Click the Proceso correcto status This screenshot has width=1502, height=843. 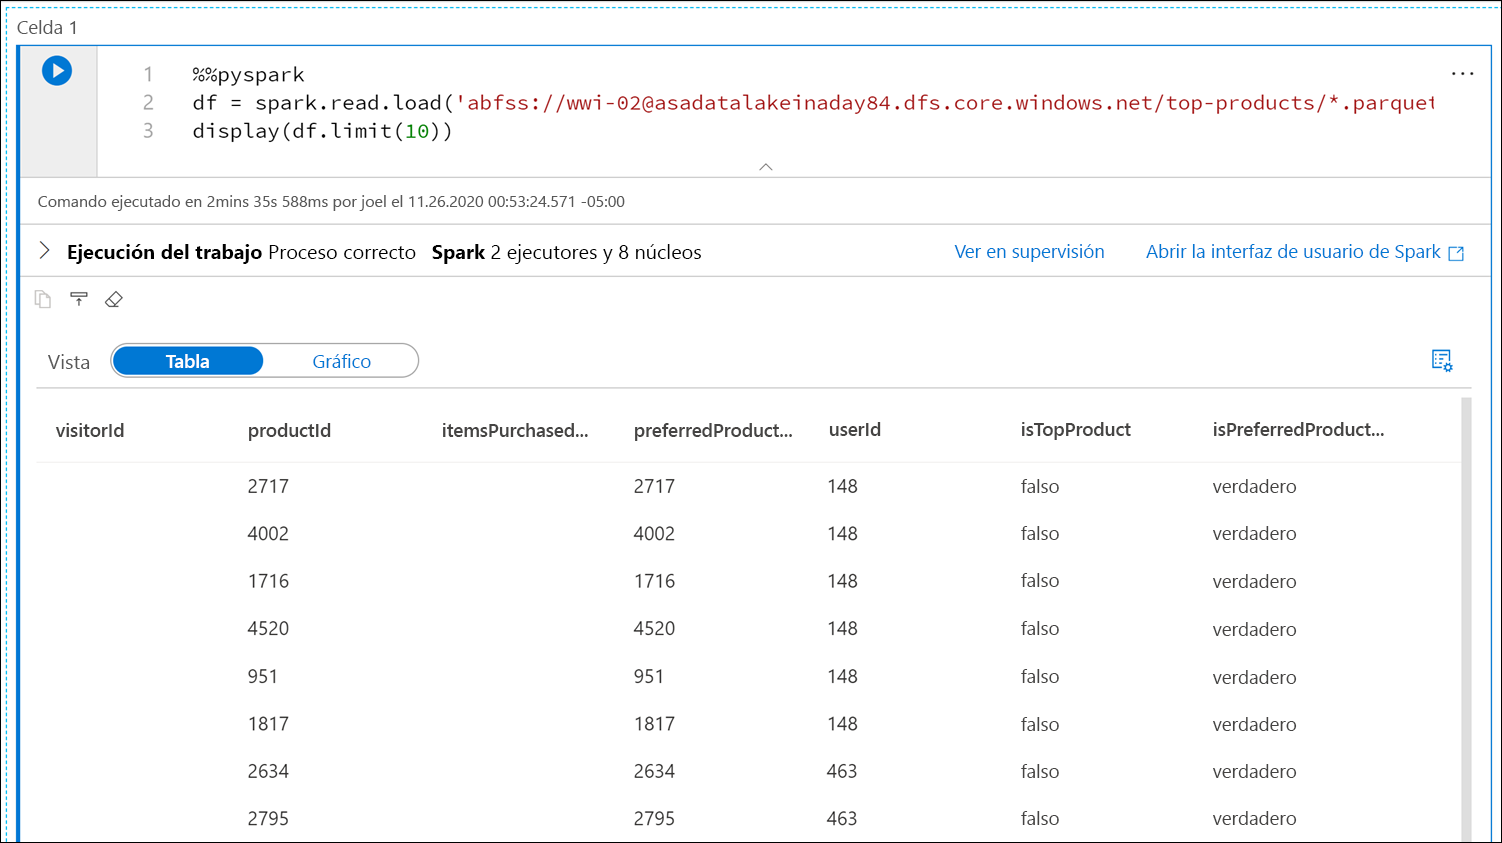pyautogui.click(x=342, y=252)
